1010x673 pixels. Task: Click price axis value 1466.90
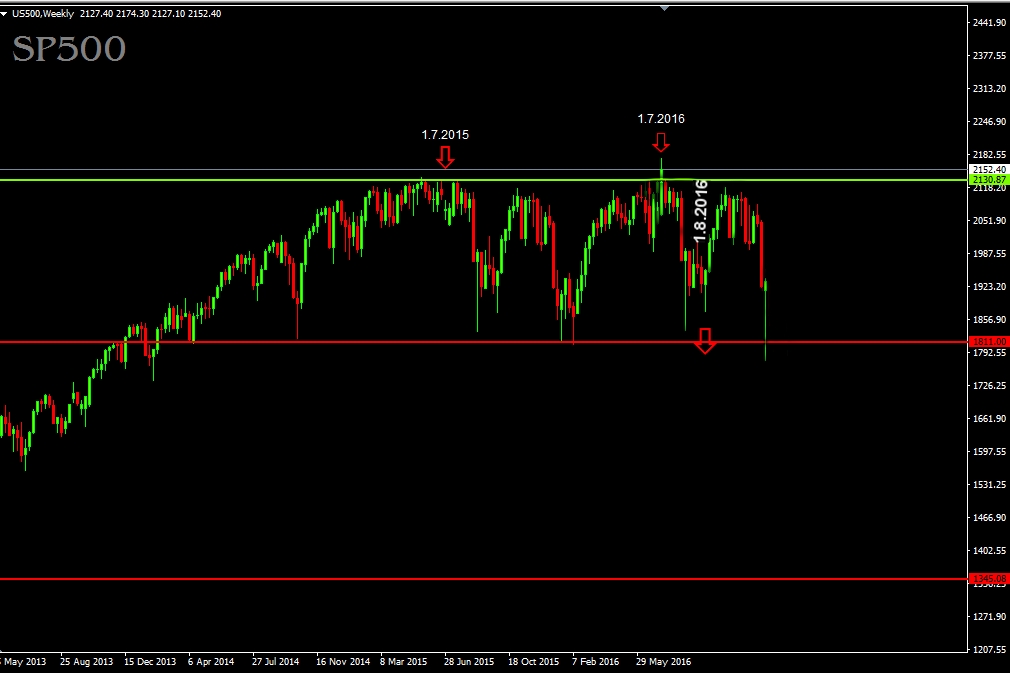(989, 517)
